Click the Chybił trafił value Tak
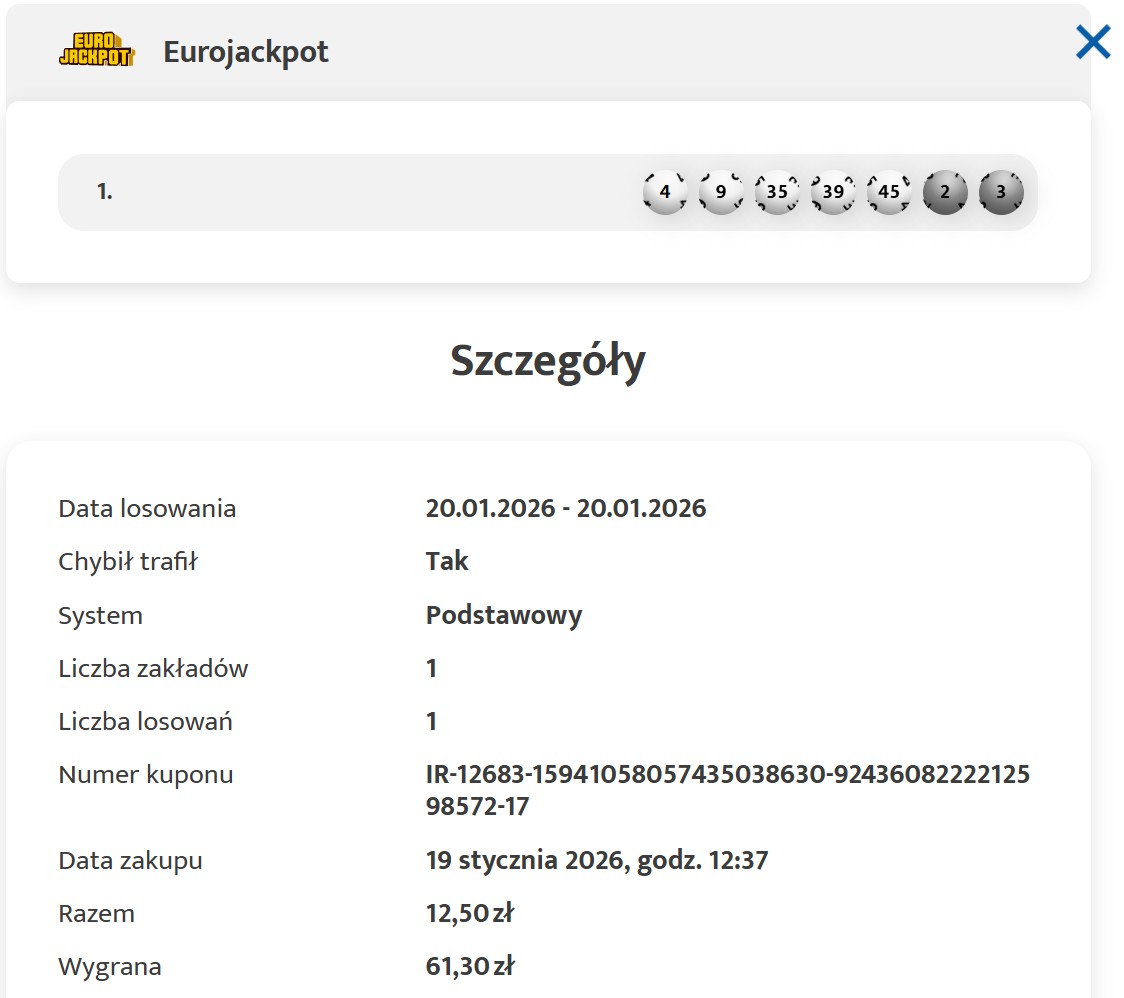 pyautogui.click(x=447, y=561)
